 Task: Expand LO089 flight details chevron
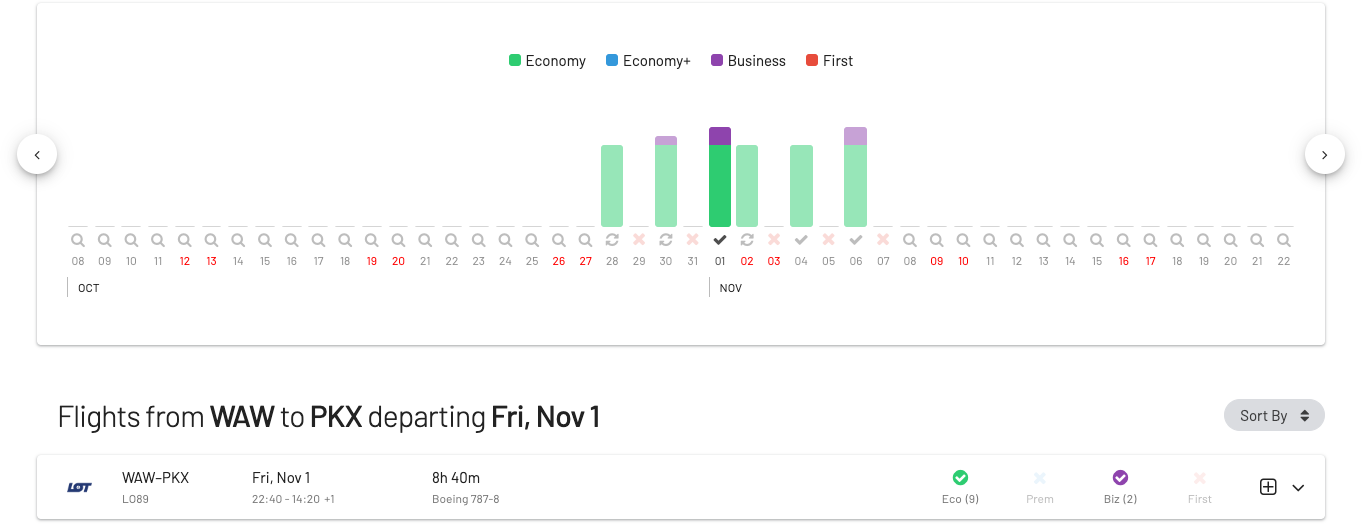(1298, 488)
